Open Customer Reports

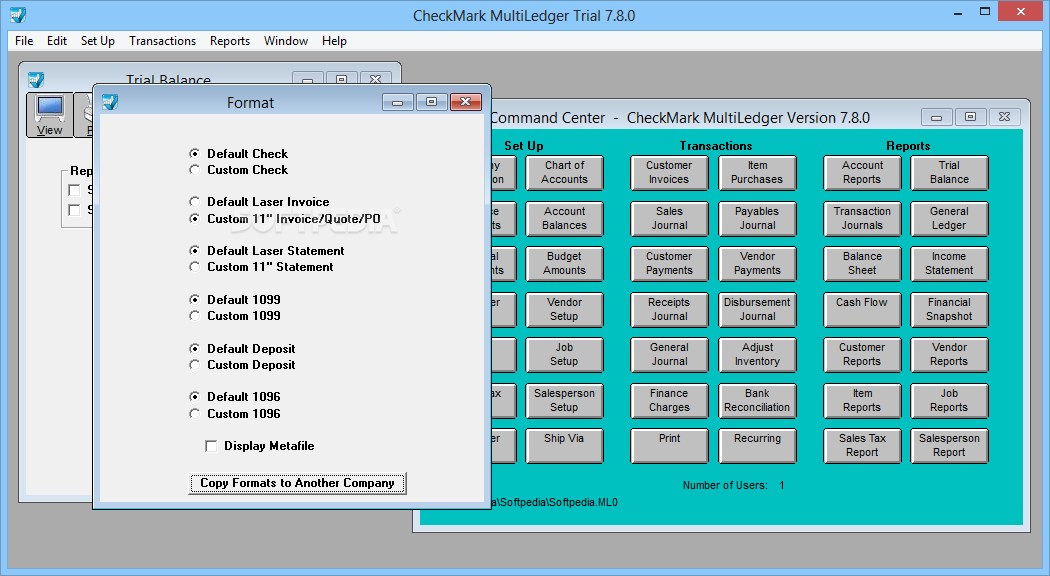pyautogui.click(x=862, y=355)
